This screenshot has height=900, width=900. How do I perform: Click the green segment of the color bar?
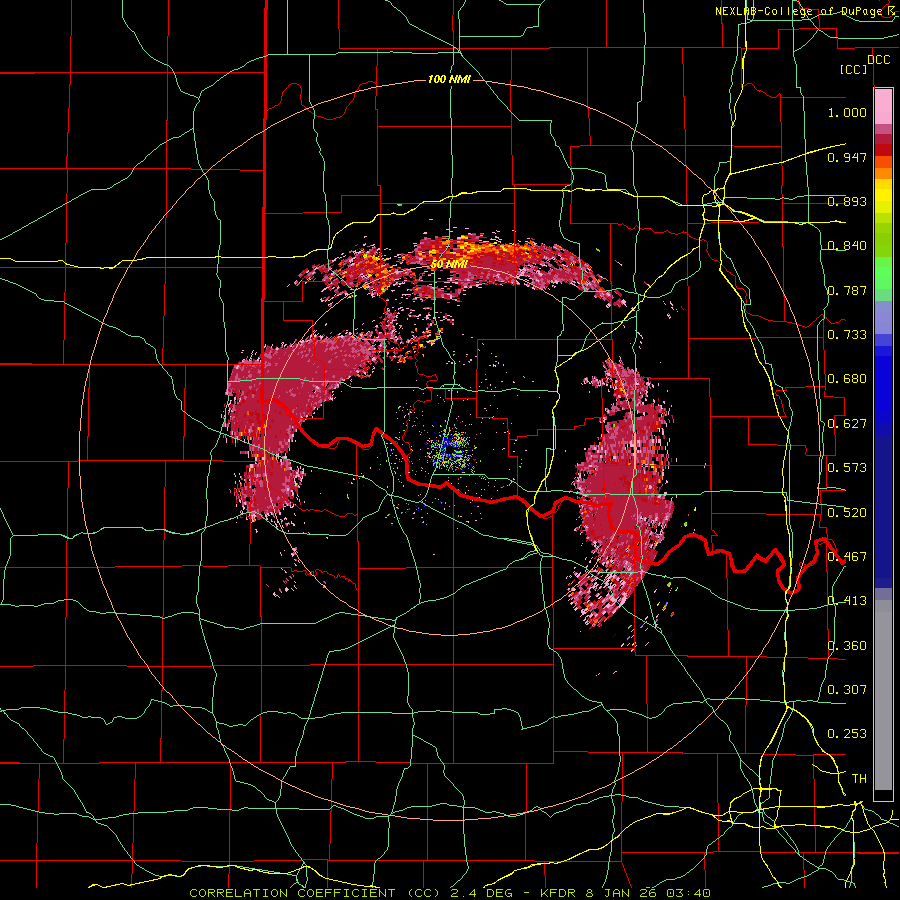(x=883, y=273)
